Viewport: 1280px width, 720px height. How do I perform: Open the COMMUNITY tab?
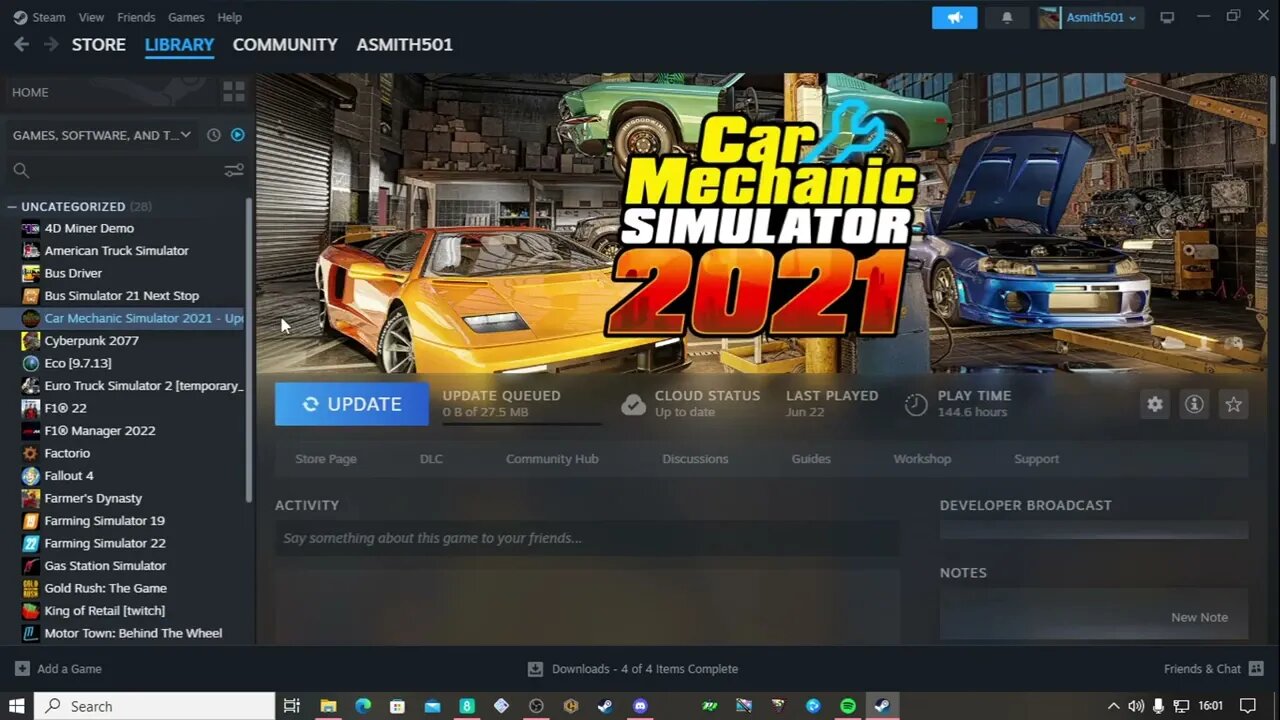tap(285, 44)
